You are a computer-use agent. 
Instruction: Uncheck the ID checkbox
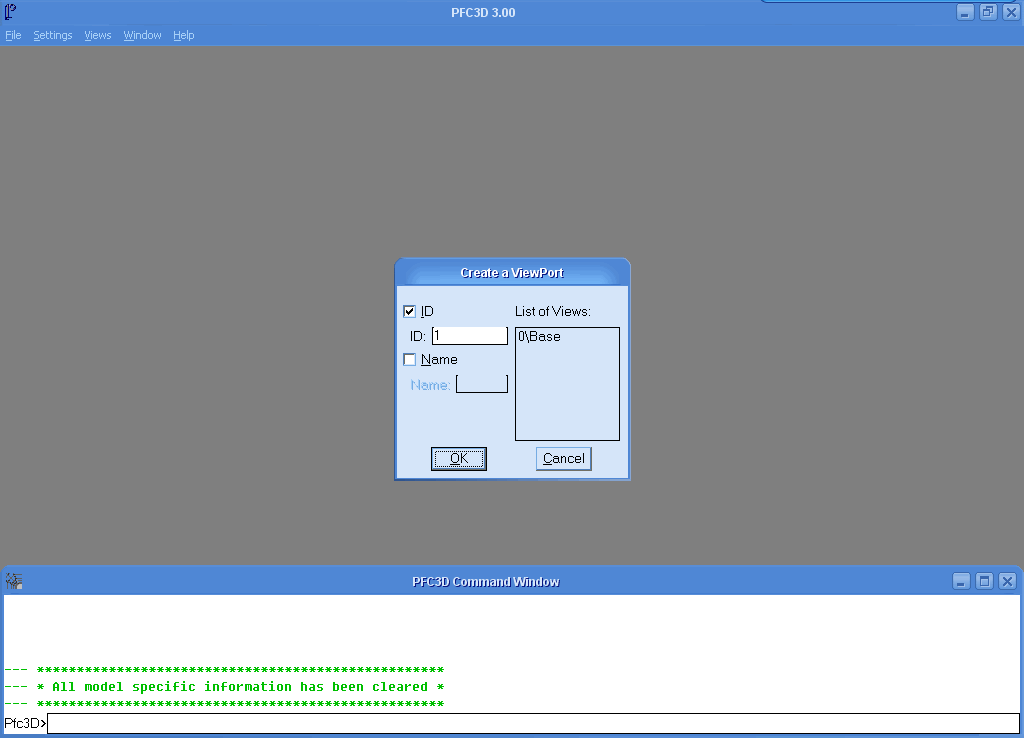coord(409,312)
